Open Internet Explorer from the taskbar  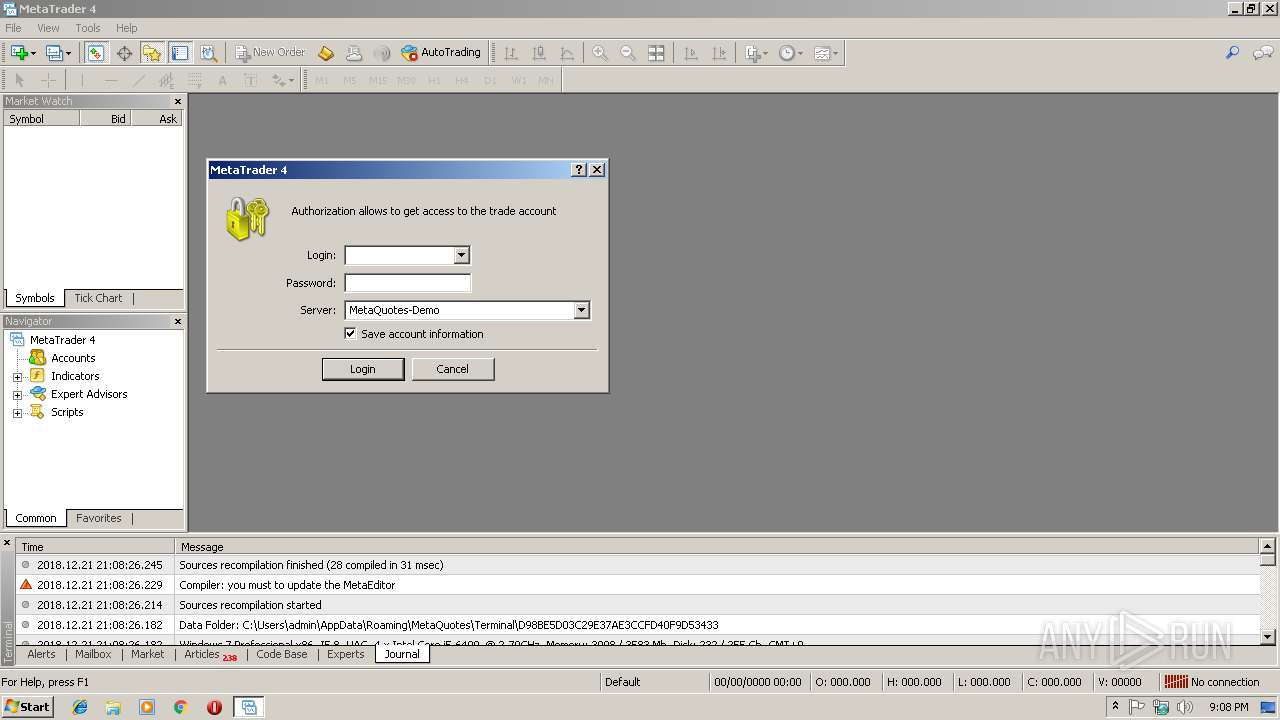pos(80,707)
